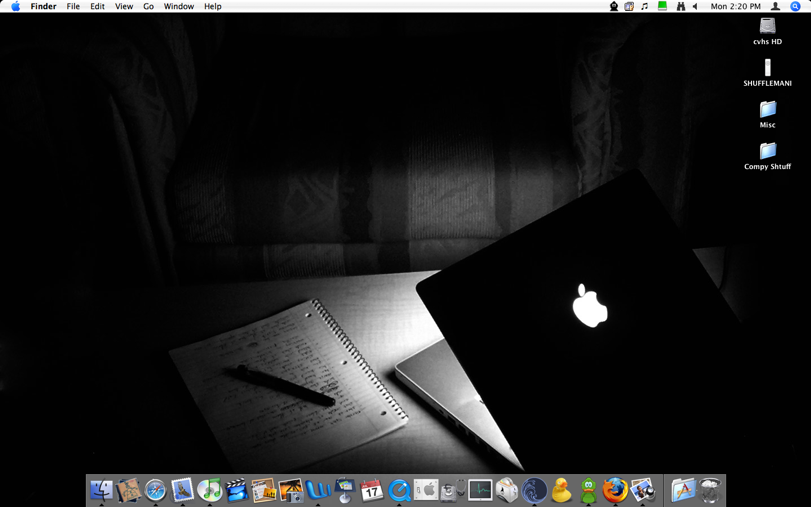Launch Cyberduck yellow duck icon
This screenshot has width=811, height=507.
pos(561,490)
